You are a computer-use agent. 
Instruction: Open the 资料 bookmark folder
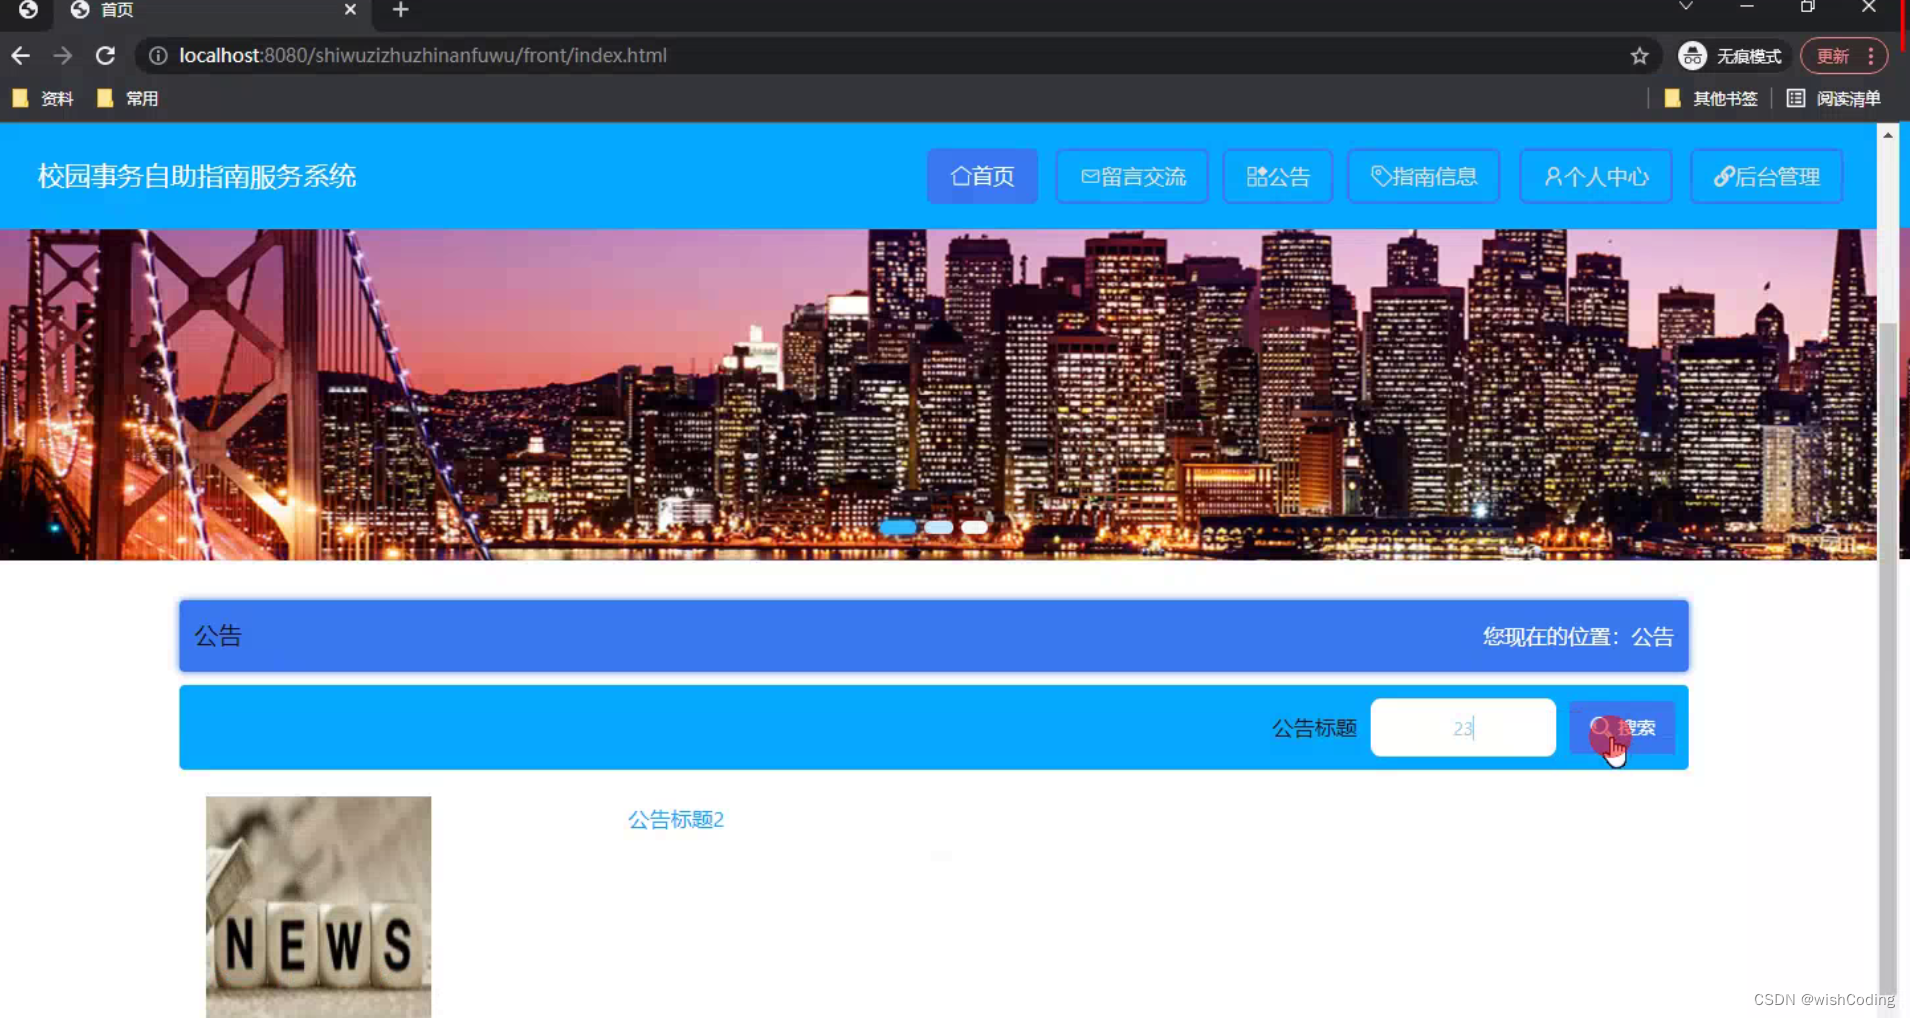(x=43, y=98)
